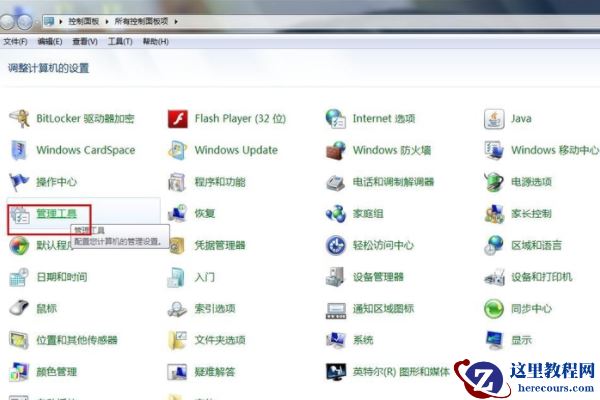Open the Internet 选项 globe icon
This screenshot has width=600, height=400.
[x=336, y=119]
